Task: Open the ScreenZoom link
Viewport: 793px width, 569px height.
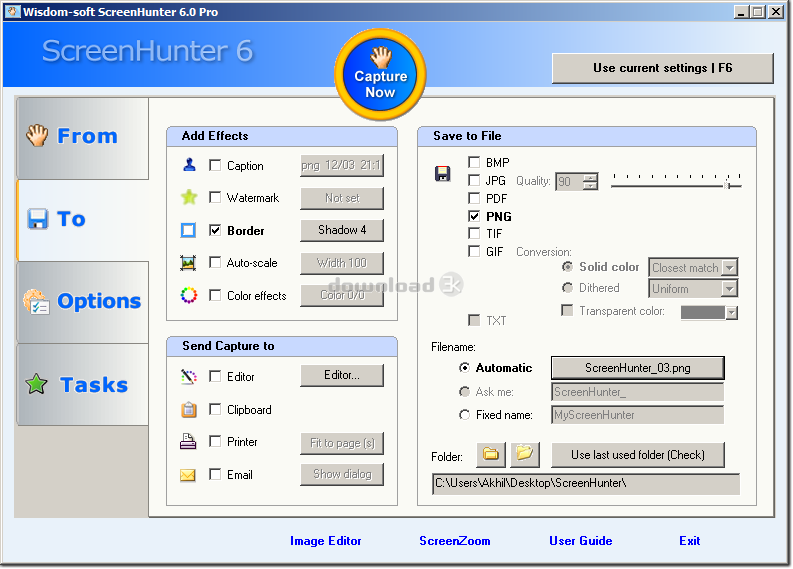Action: click(x=455, y=541)
